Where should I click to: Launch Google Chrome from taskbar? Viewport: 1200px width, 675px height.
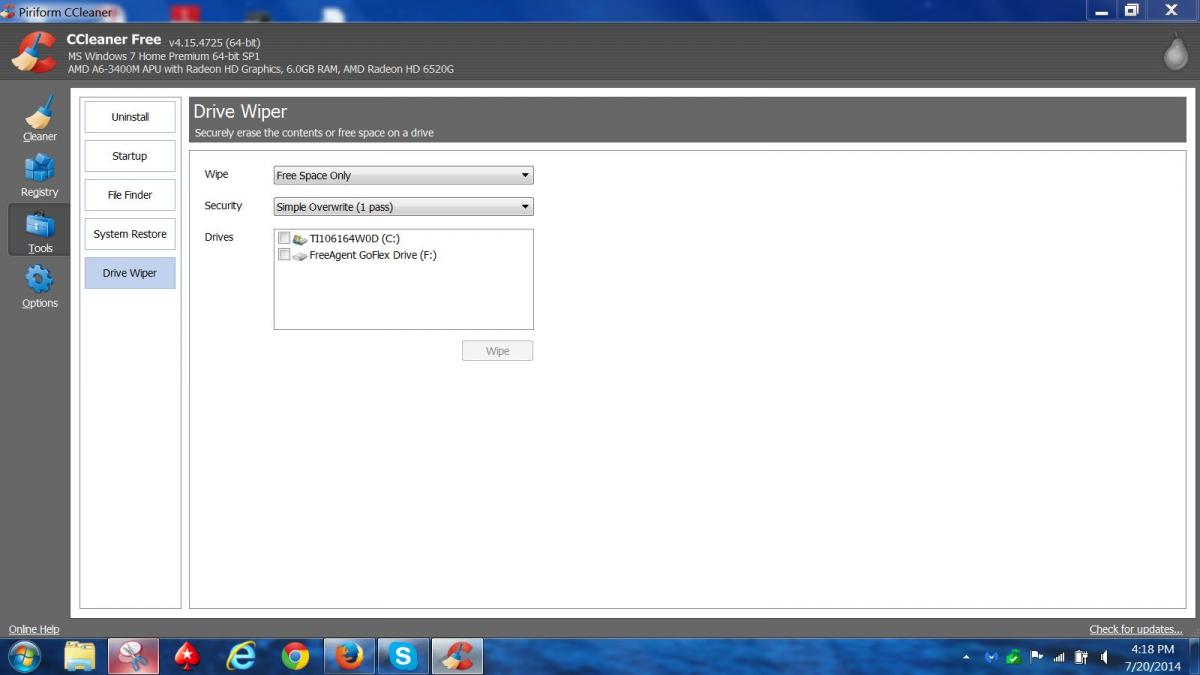pos(295,656)
